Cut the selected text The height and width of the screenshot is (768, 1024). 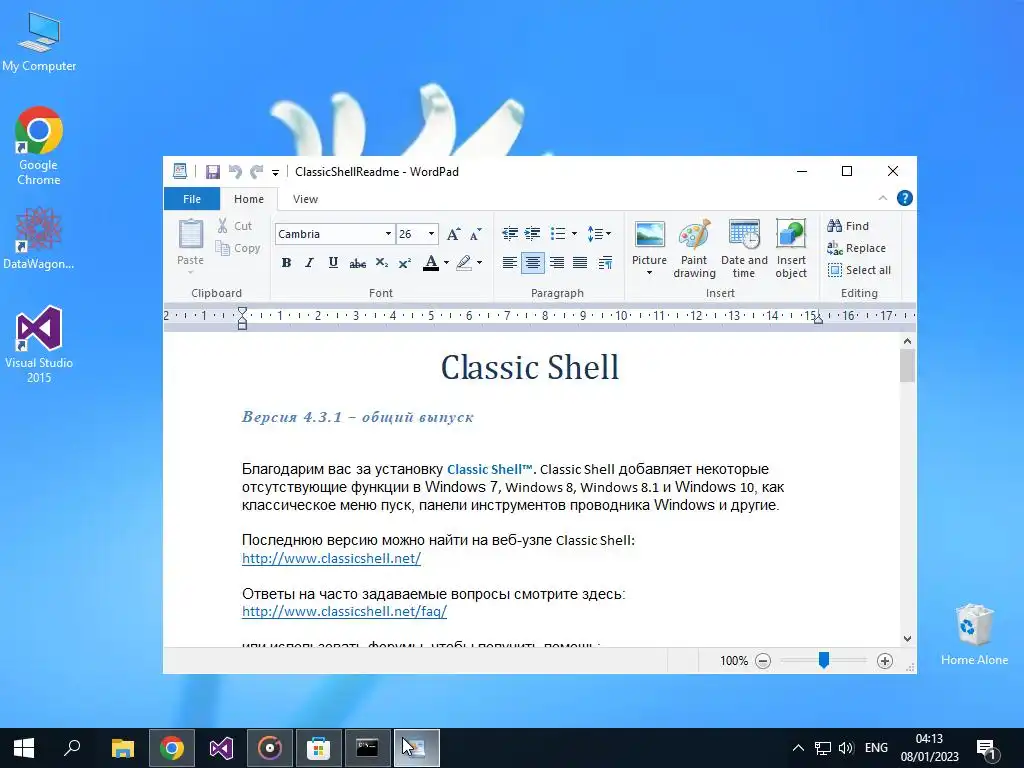(x=235, y=226)
